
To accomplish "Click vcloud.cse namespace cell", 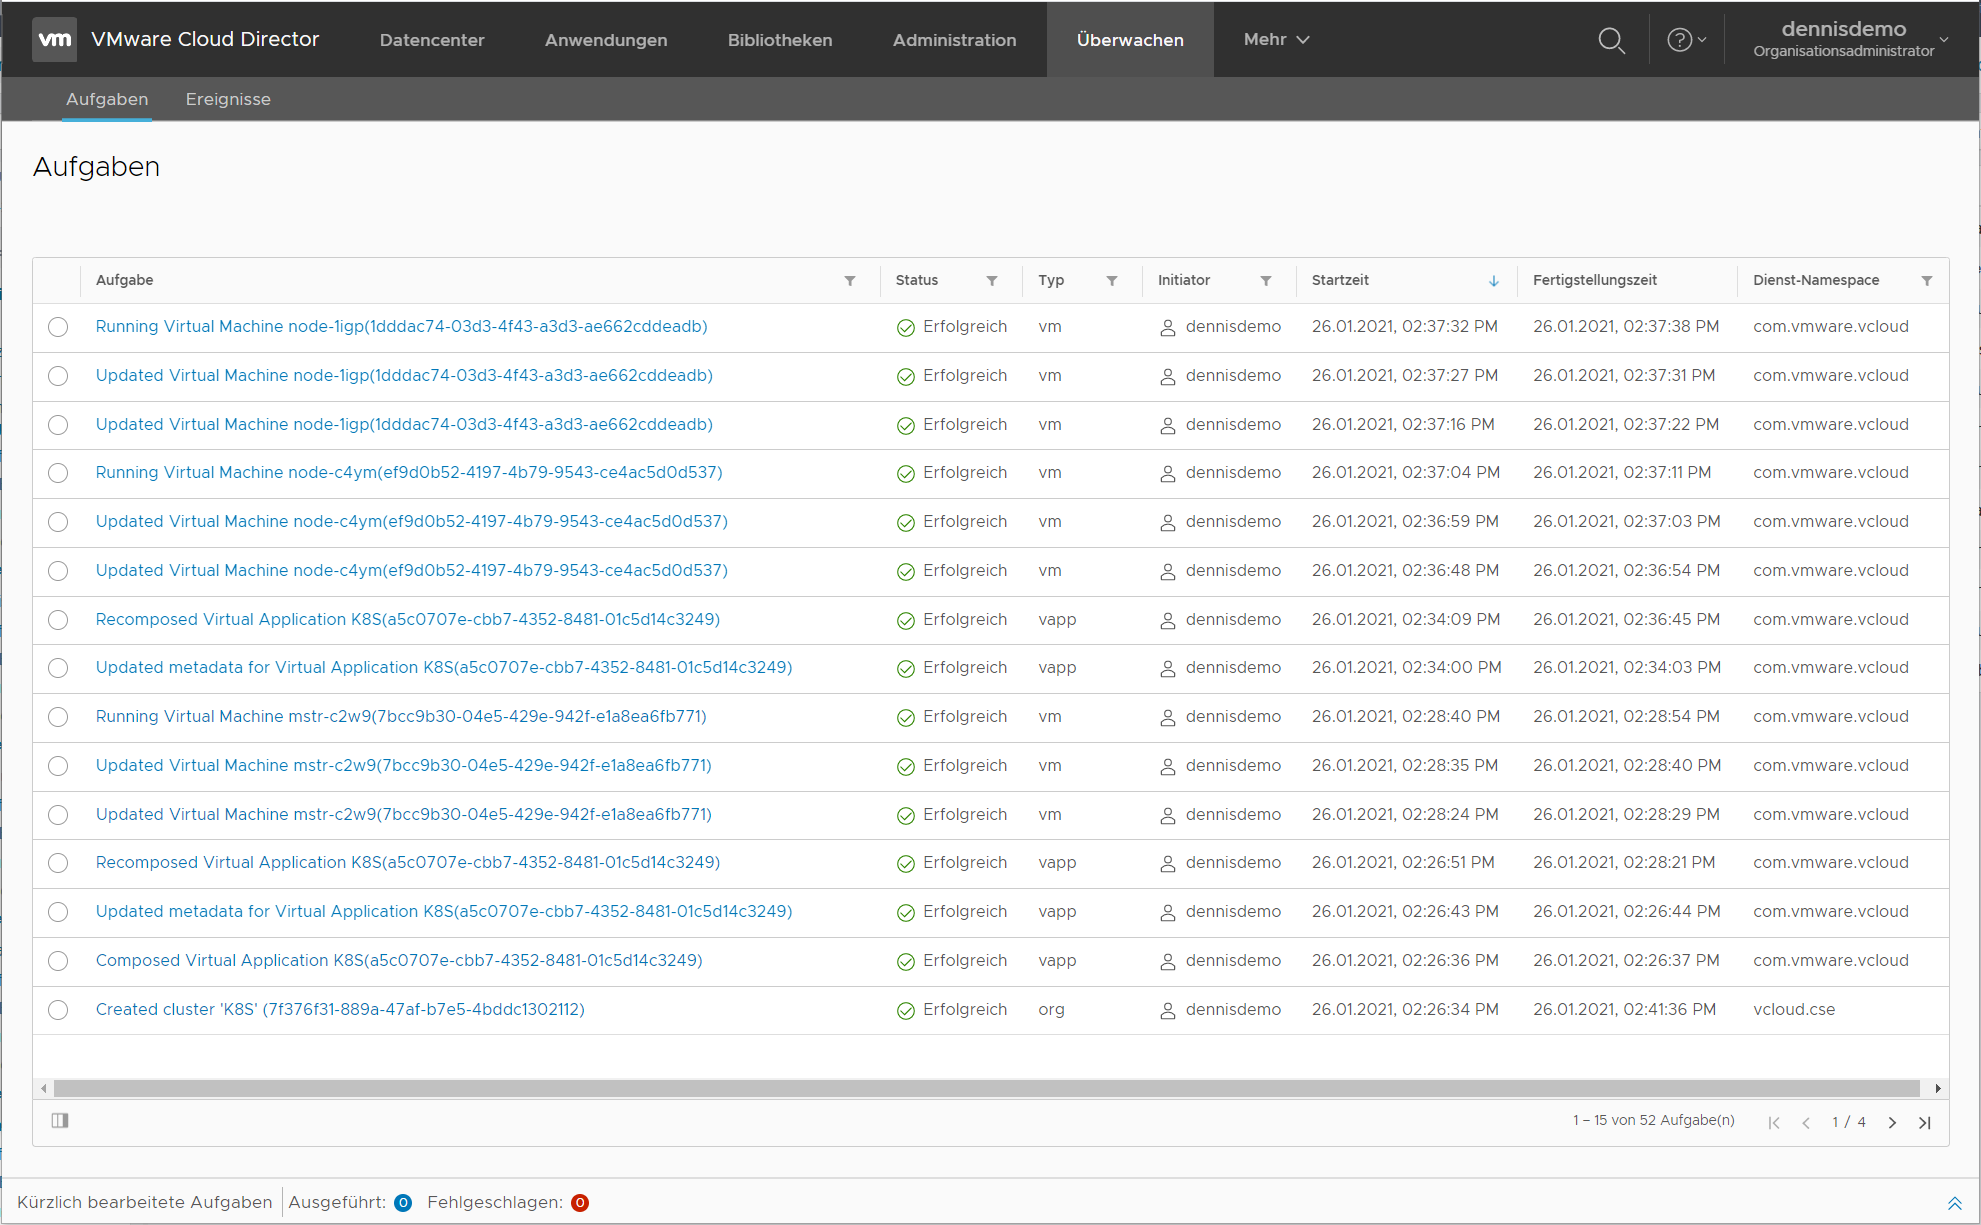I will pyautogui.click(x=1794, y=1010).
